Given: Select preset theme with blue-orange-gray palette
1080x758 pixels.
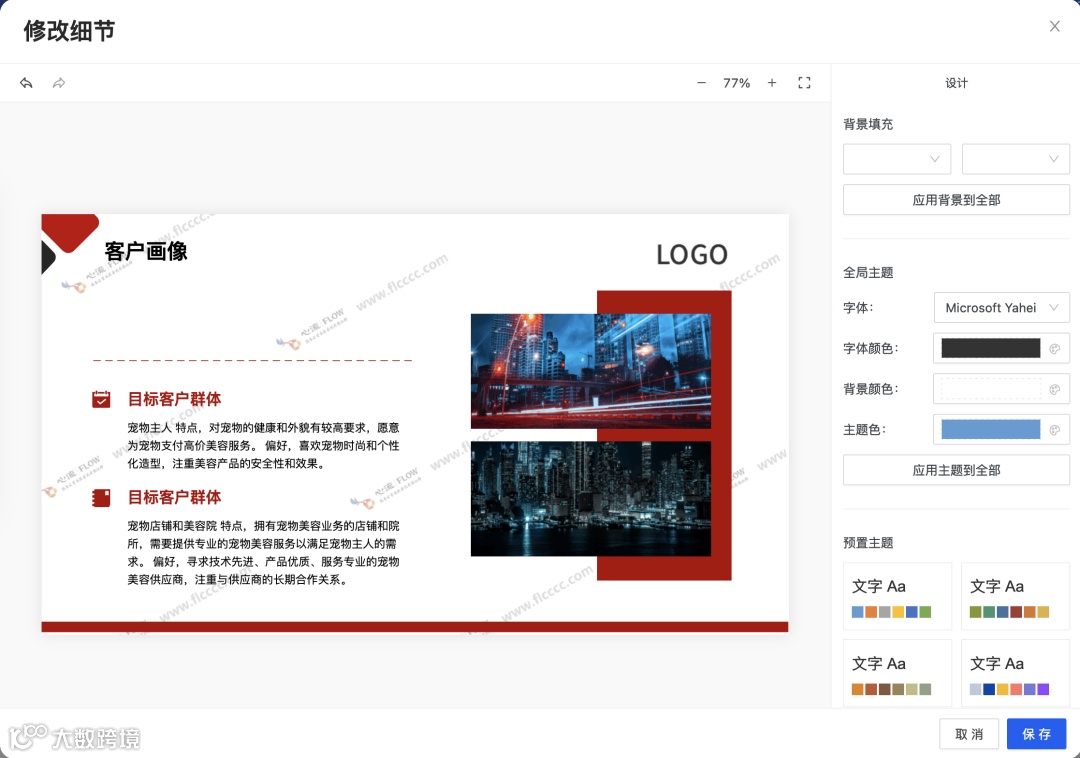Looking at the screenshot, I should coord(897,596).
